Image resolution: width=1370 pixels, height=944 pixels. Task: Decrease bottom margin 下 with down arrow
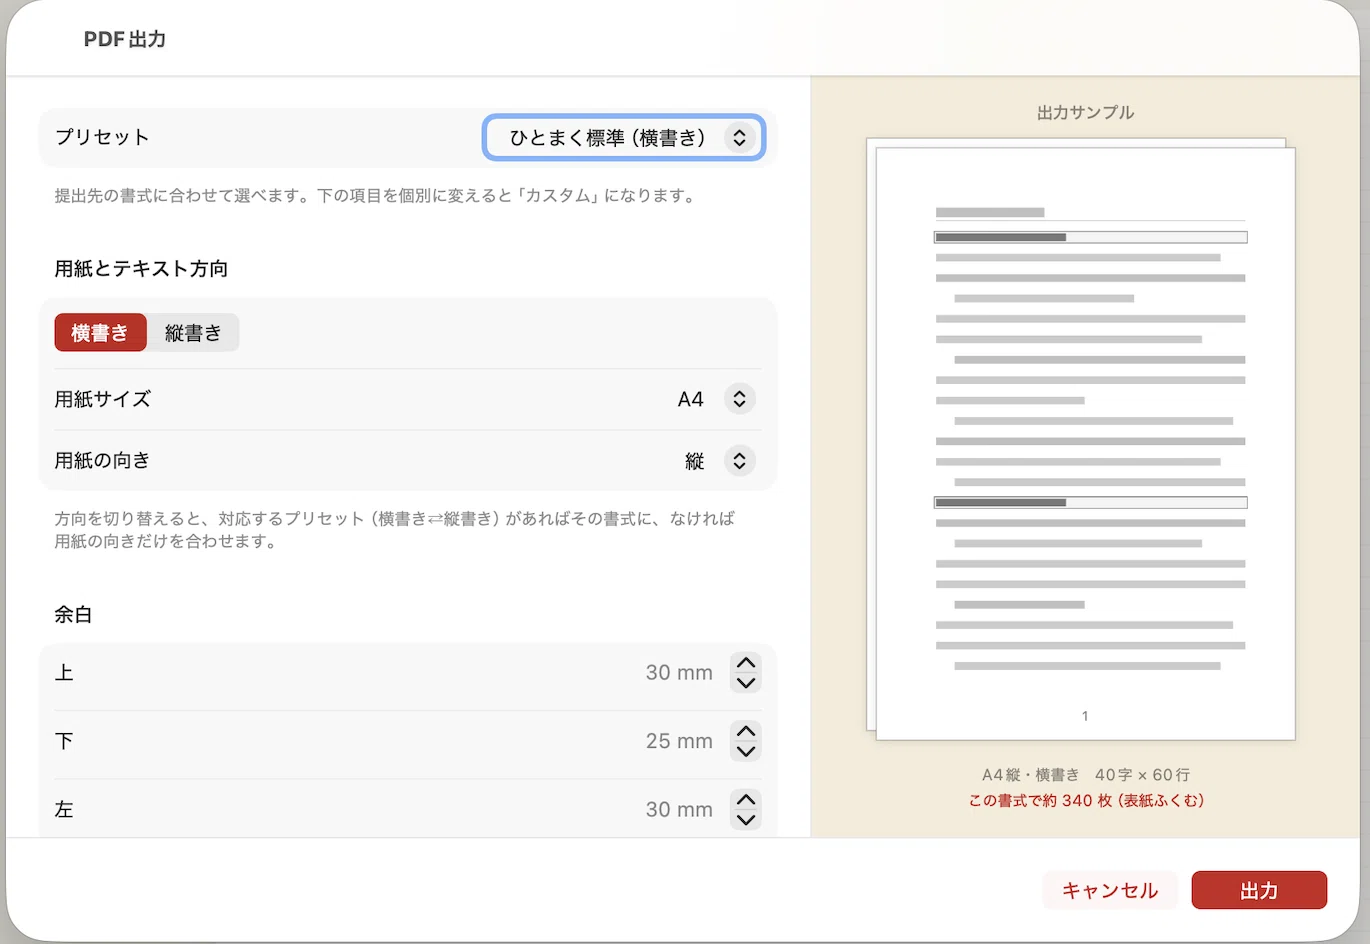[x=746, y=751]
